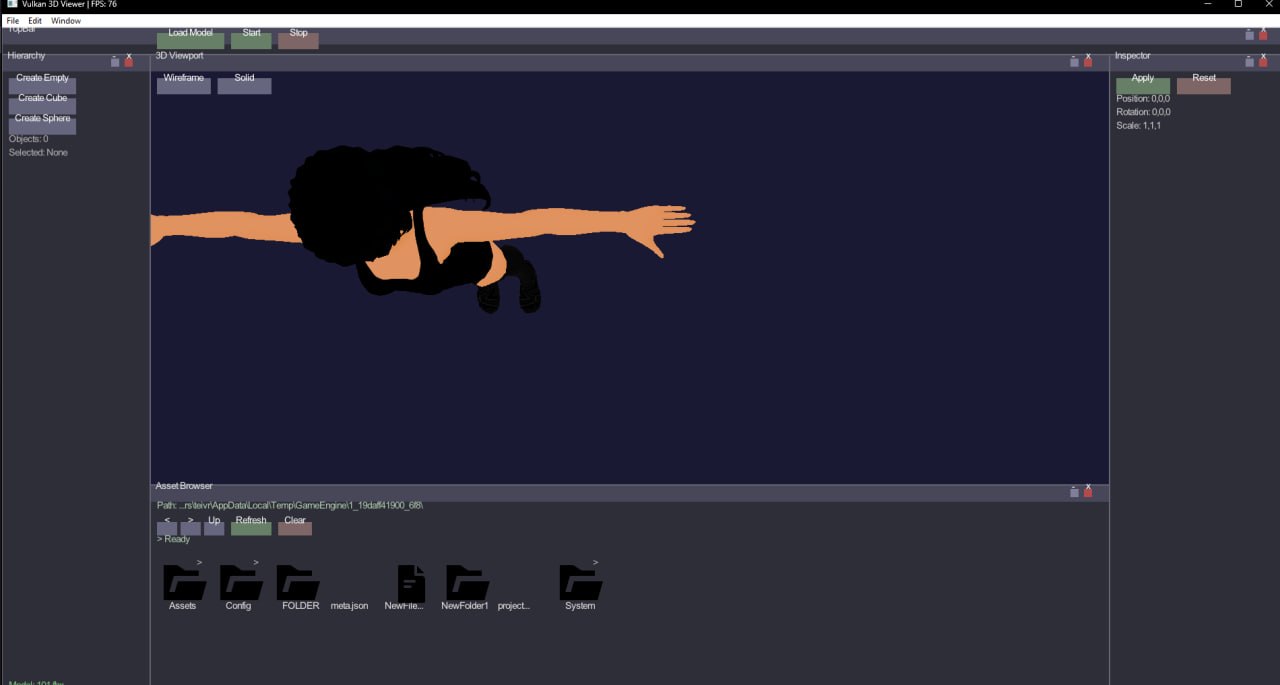Select the meta.json file
This screenshot has height=685, width=1280.
click(349, 606)
